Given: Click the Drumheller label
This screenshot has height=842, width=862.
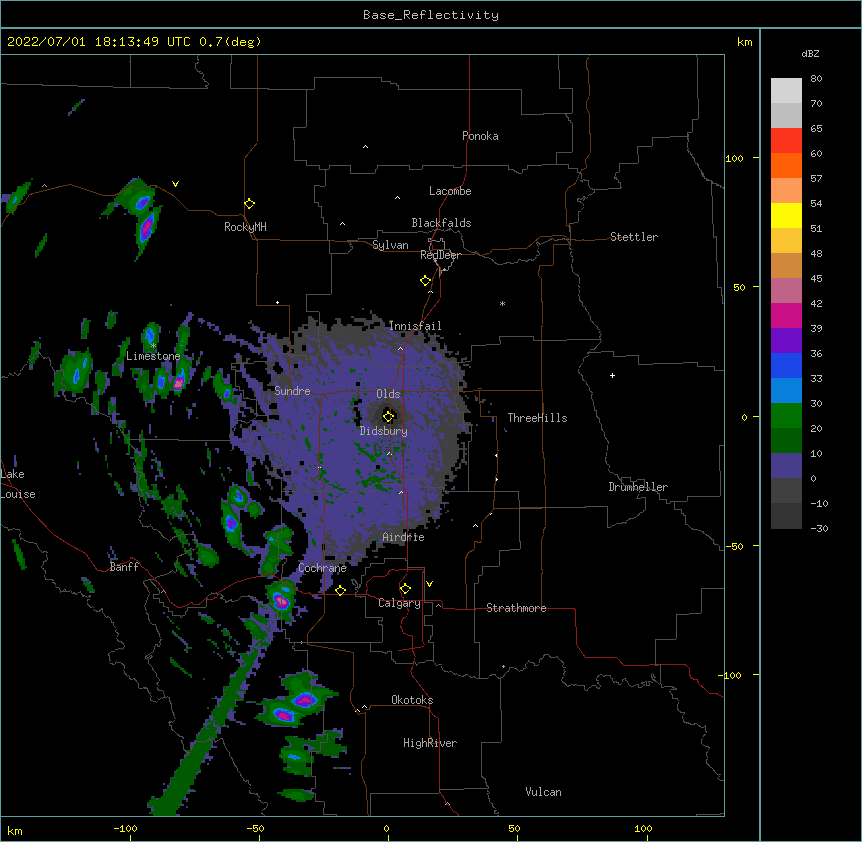Looking at the screenshot, I should 638,487.
